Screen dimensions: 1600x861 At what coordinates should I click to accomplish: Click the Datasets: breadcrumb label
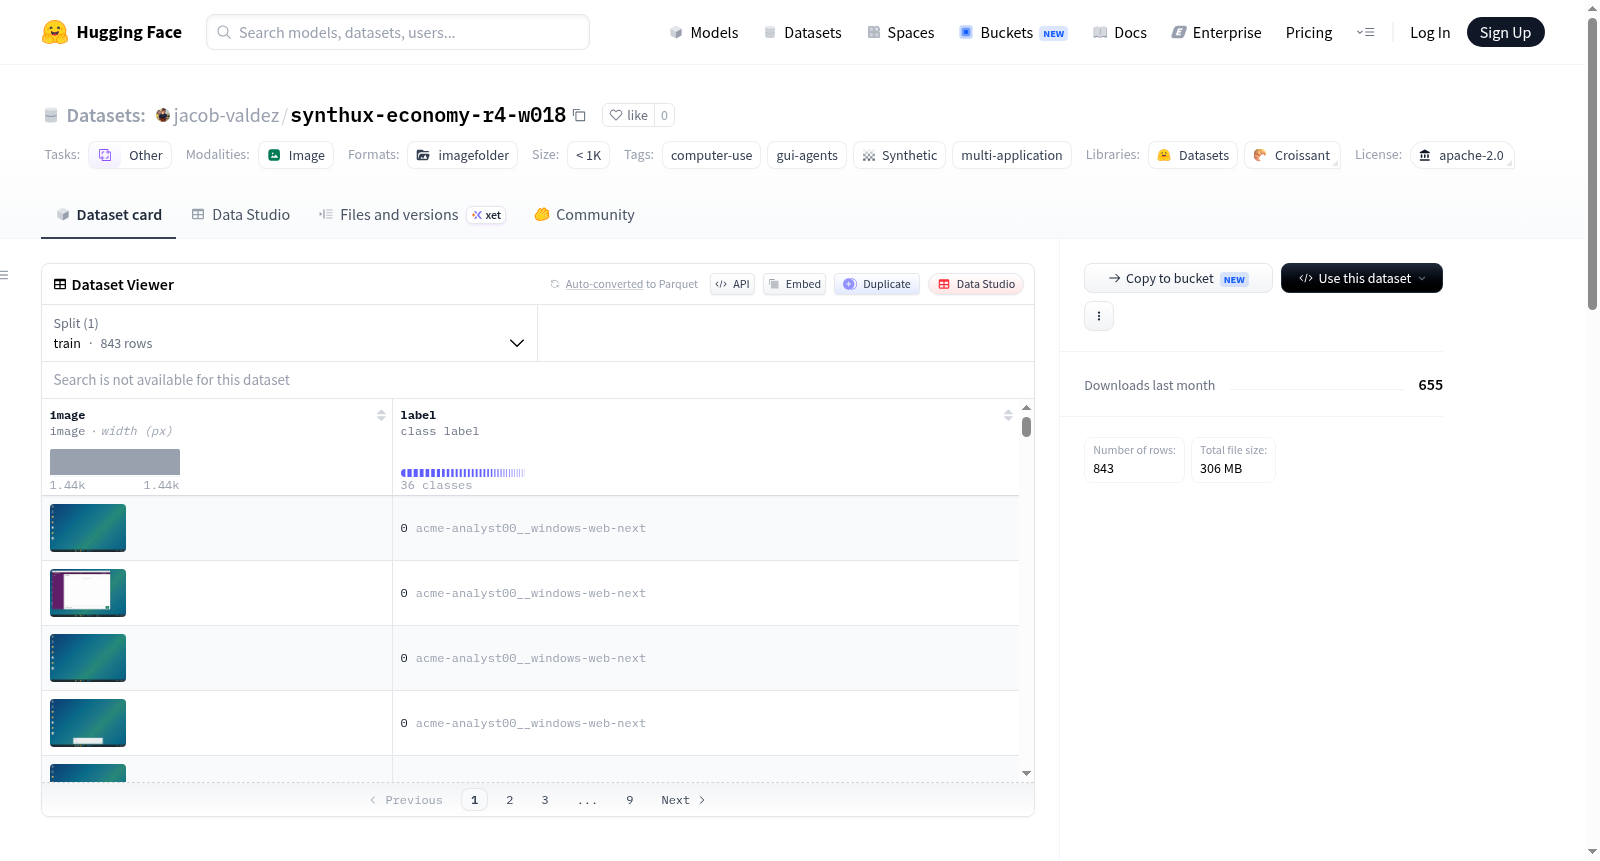106,115
